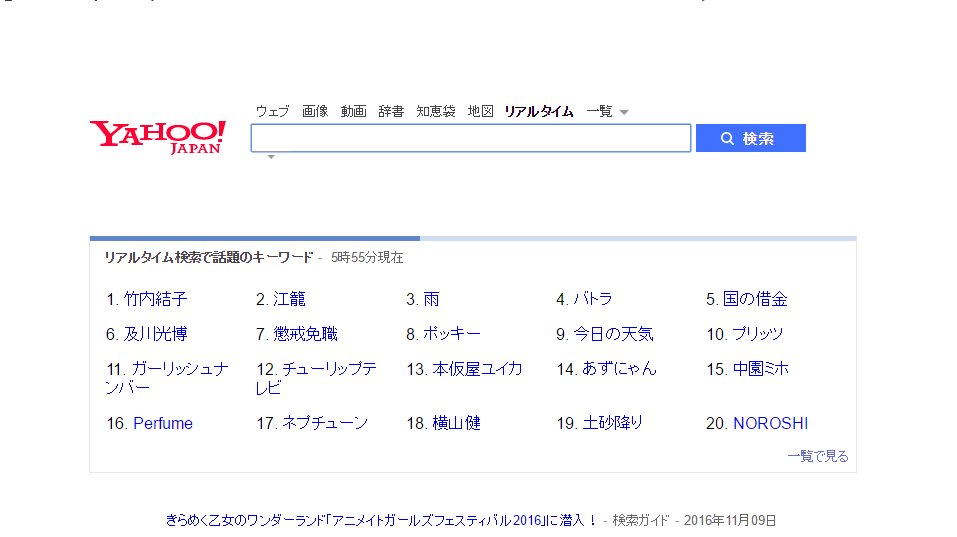This screenshot has width=957, height=537.
Task: Open trending keyword プリッツ
Action: 757,334
